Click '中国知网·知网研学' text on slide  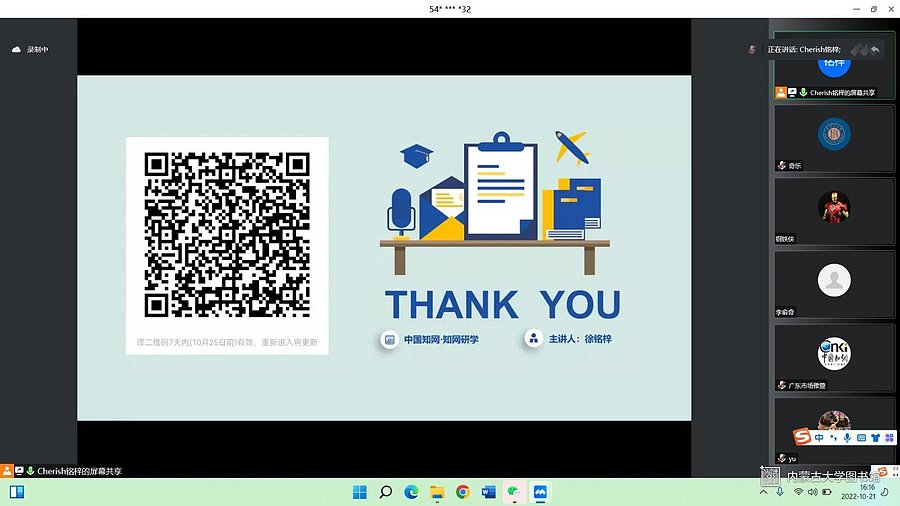[441, 340]
